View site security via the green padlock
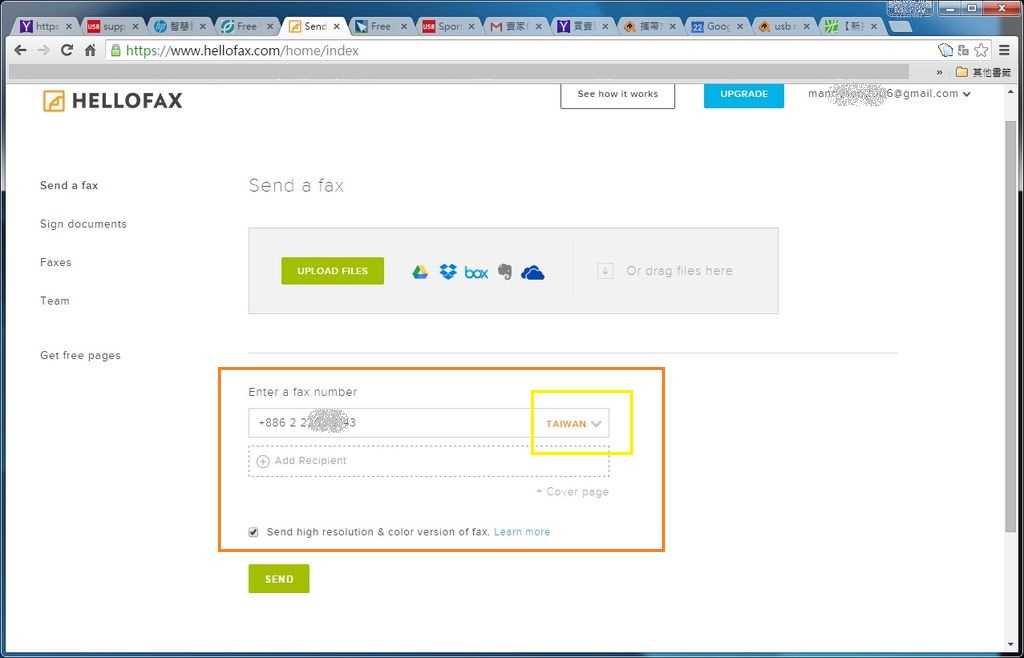Screen dimensions: 1024x658 pyautogui.click(x=116, y=50)
